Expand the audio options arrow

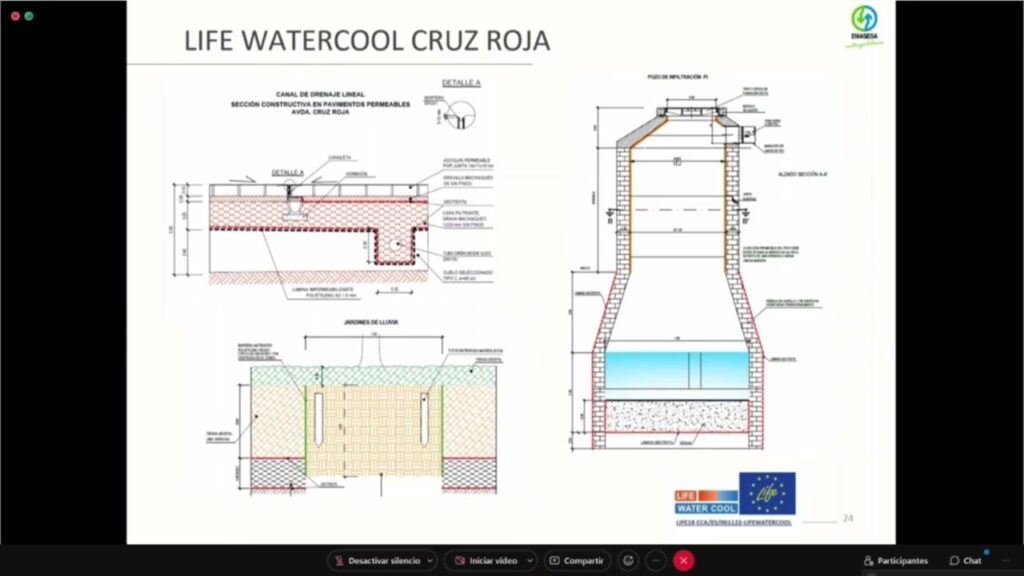(x=430, y=561)
